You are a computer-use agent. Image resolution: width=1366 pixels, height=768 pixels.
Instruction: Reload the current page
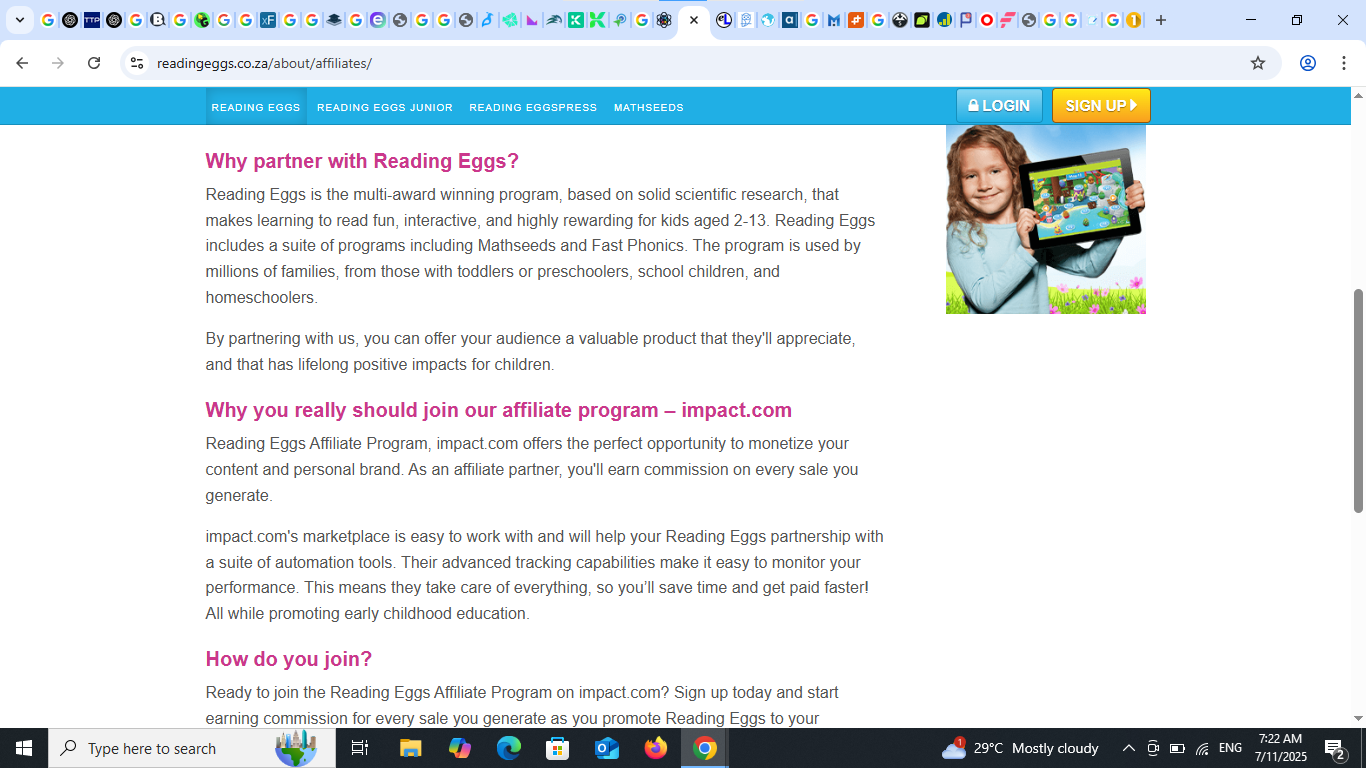point(94,63)
